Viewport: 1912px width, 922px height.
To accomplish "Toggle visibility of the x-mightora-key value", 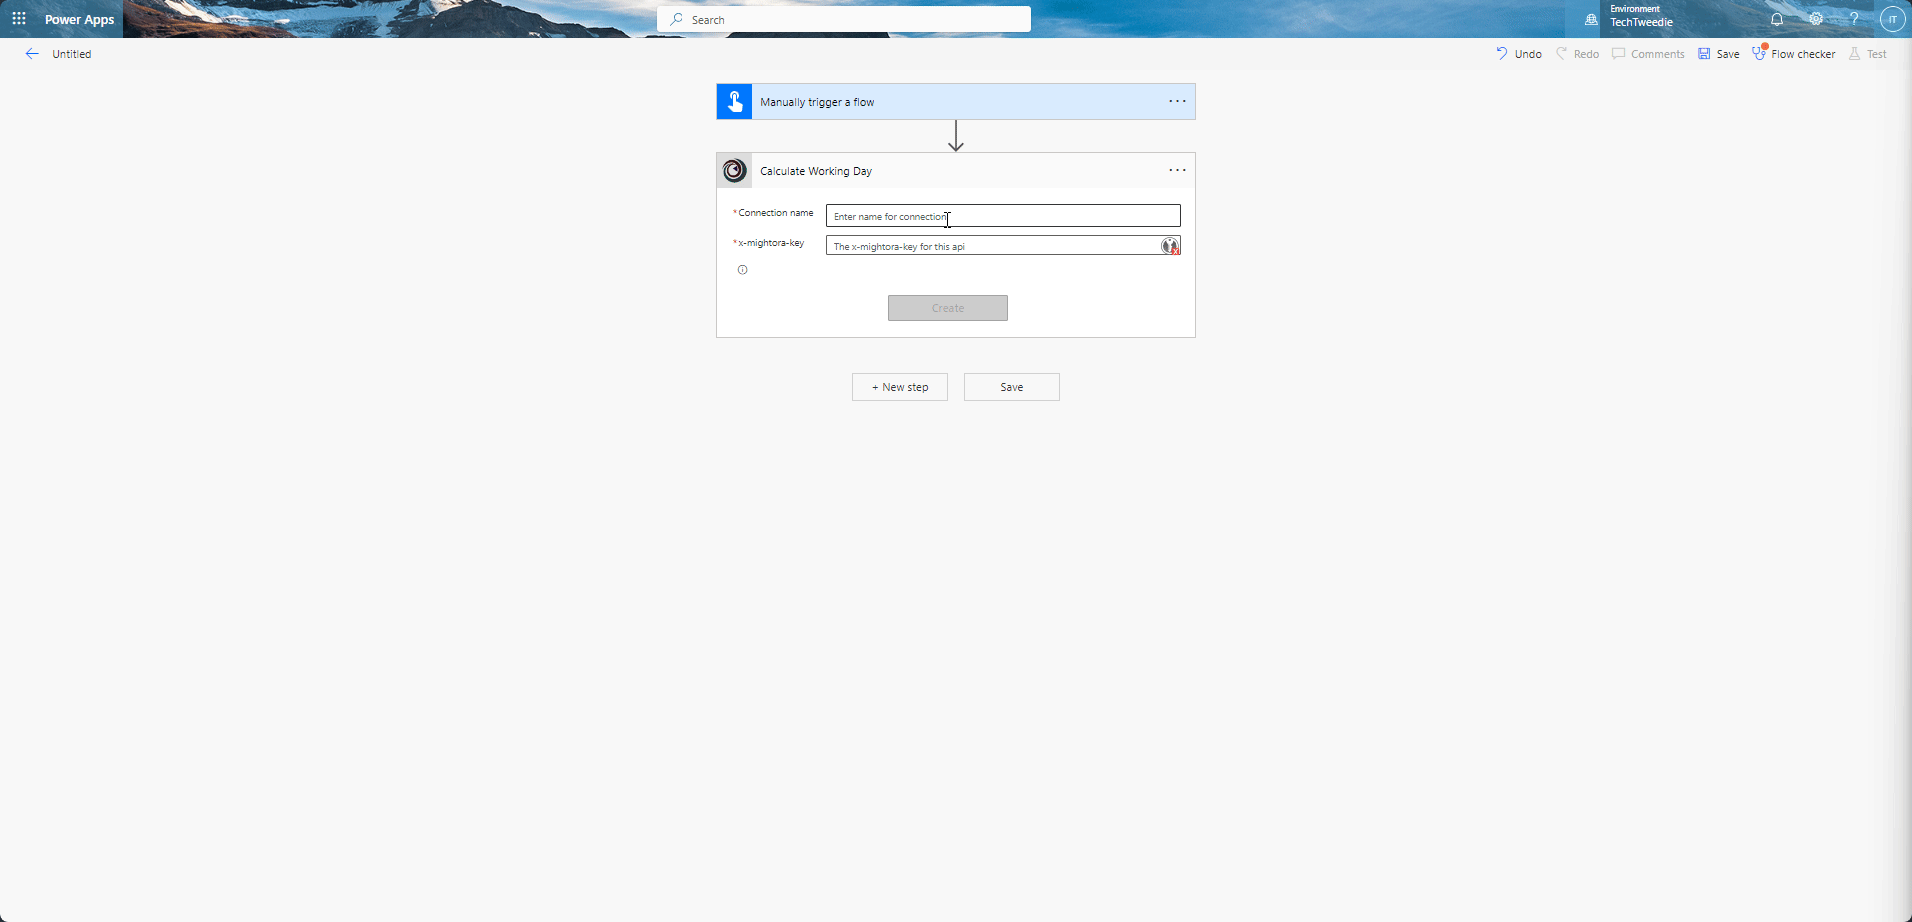I will click(1170, 245).
